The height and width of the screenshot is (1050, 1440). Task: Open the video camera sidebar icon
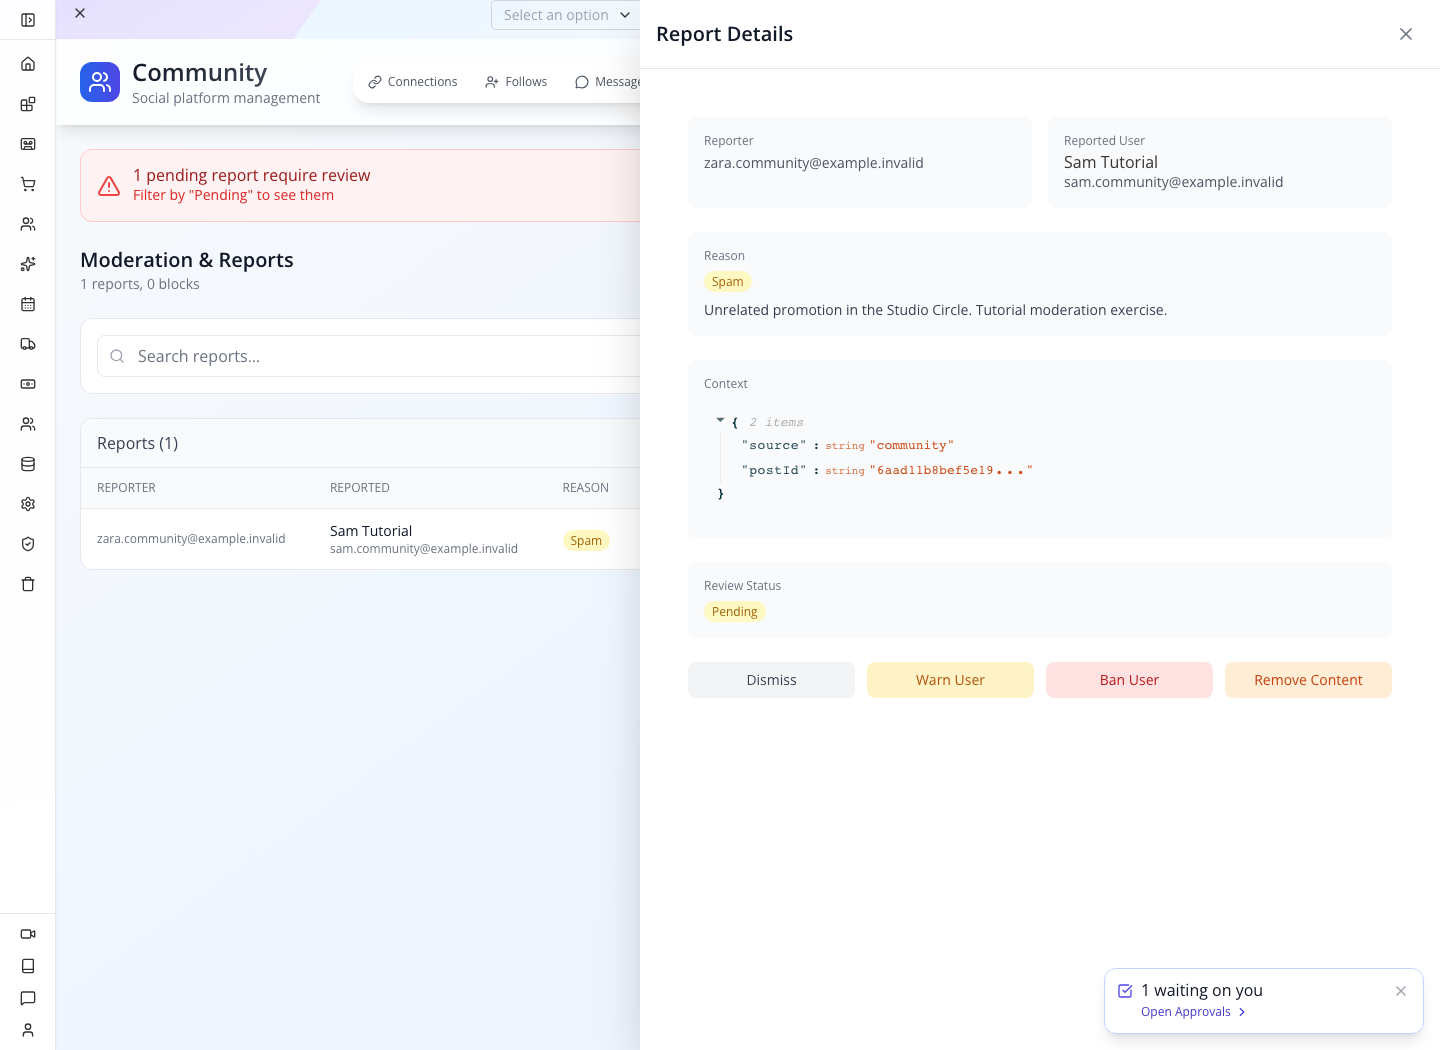point(28,934)
